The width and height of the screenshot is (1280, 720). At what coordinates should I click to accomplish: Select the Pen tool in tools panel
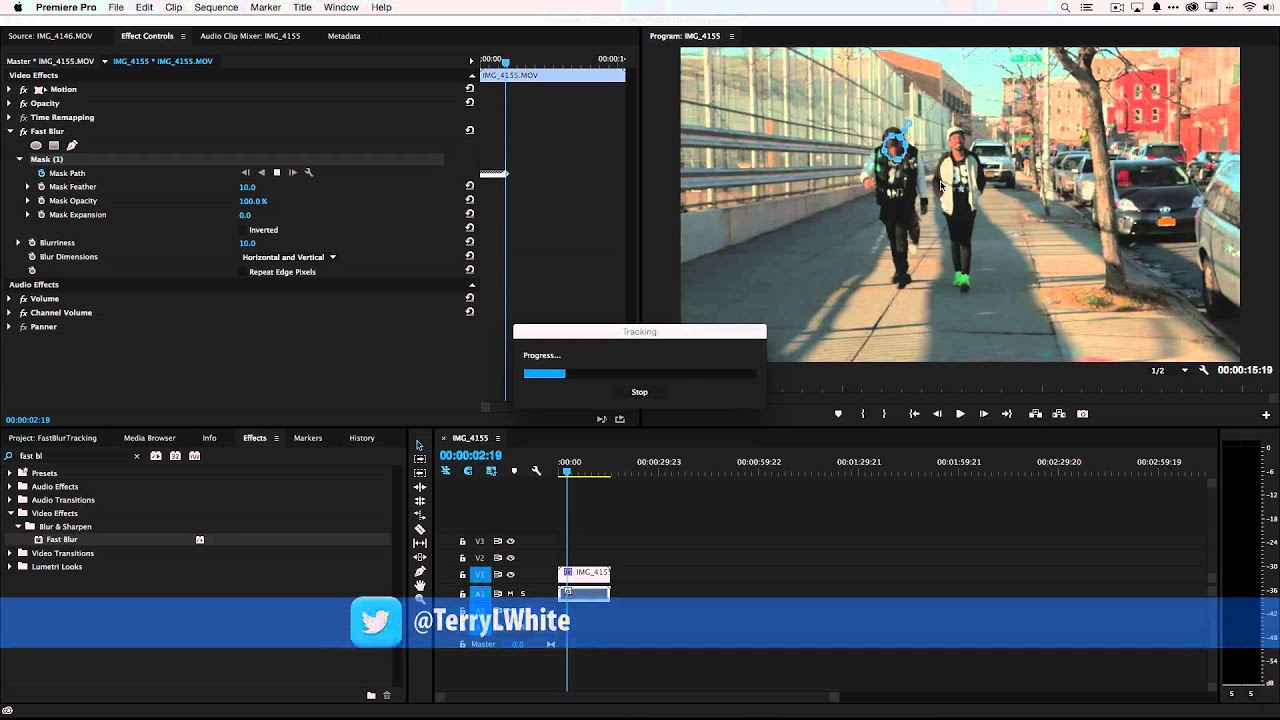point(420,571)
